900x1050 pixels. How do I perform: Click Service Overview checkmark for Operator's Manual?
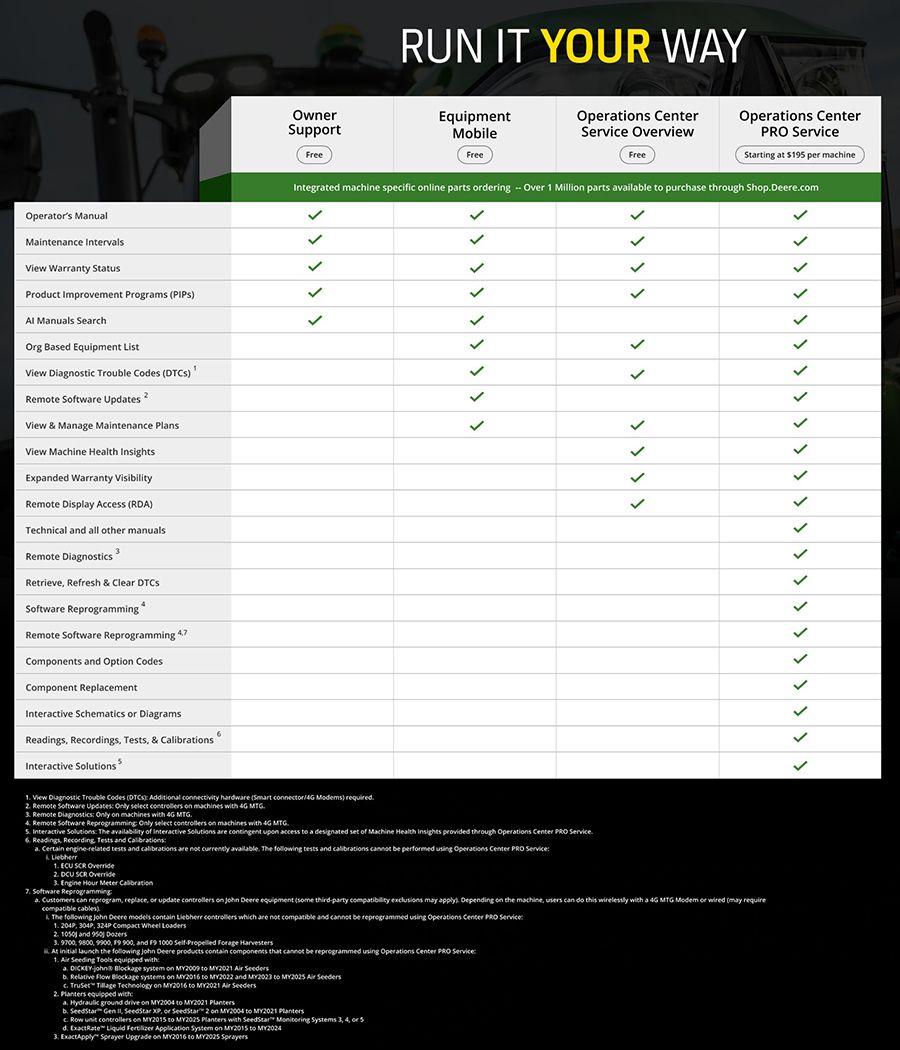(638, 215)
